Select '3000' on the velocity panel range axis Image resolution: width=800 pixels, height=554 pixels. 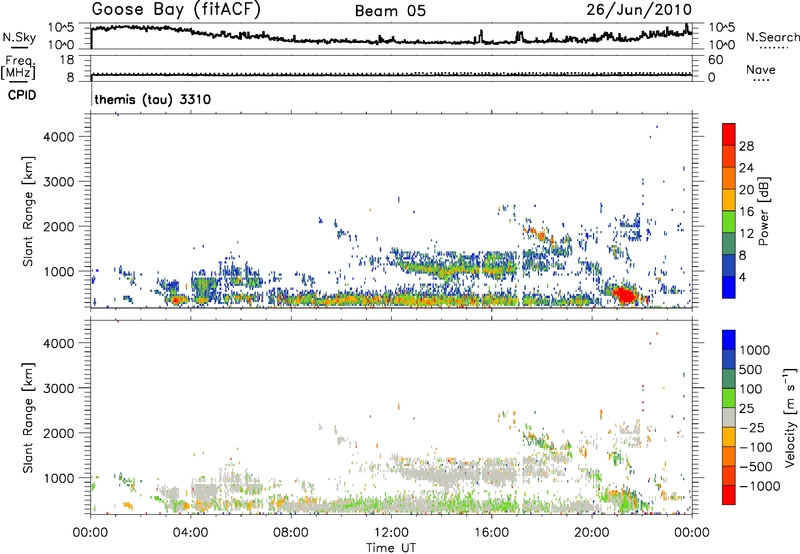[59, 388]
